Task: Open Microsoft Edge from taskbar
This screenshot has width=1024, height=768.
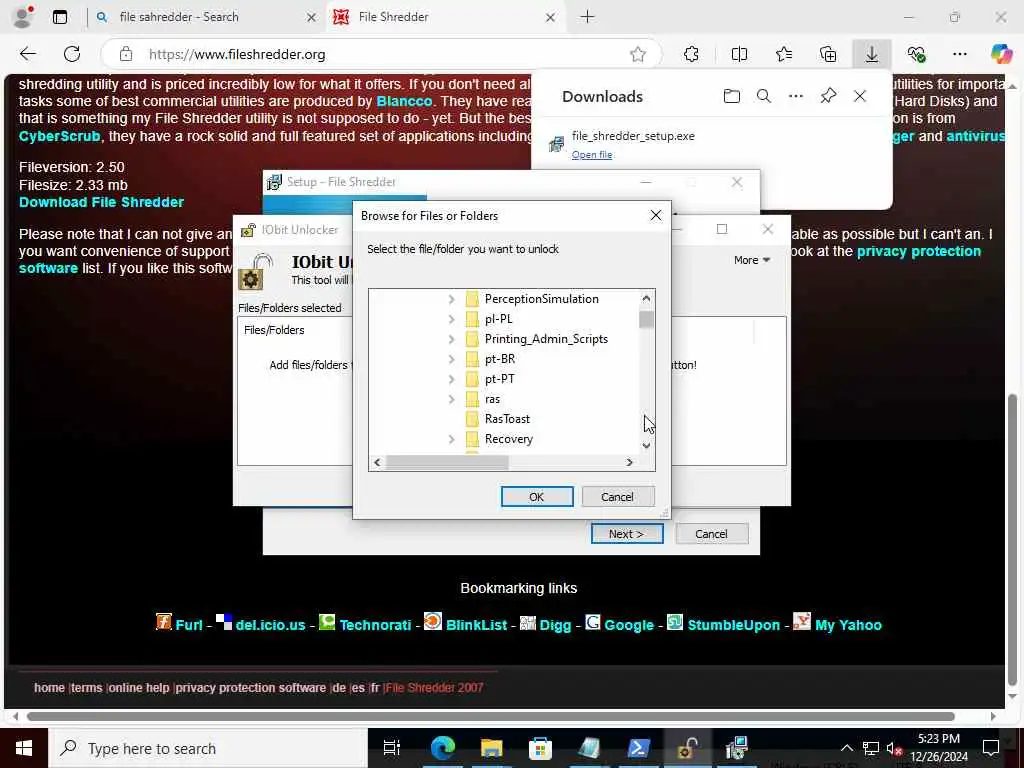Action: (x=442, y=748)
